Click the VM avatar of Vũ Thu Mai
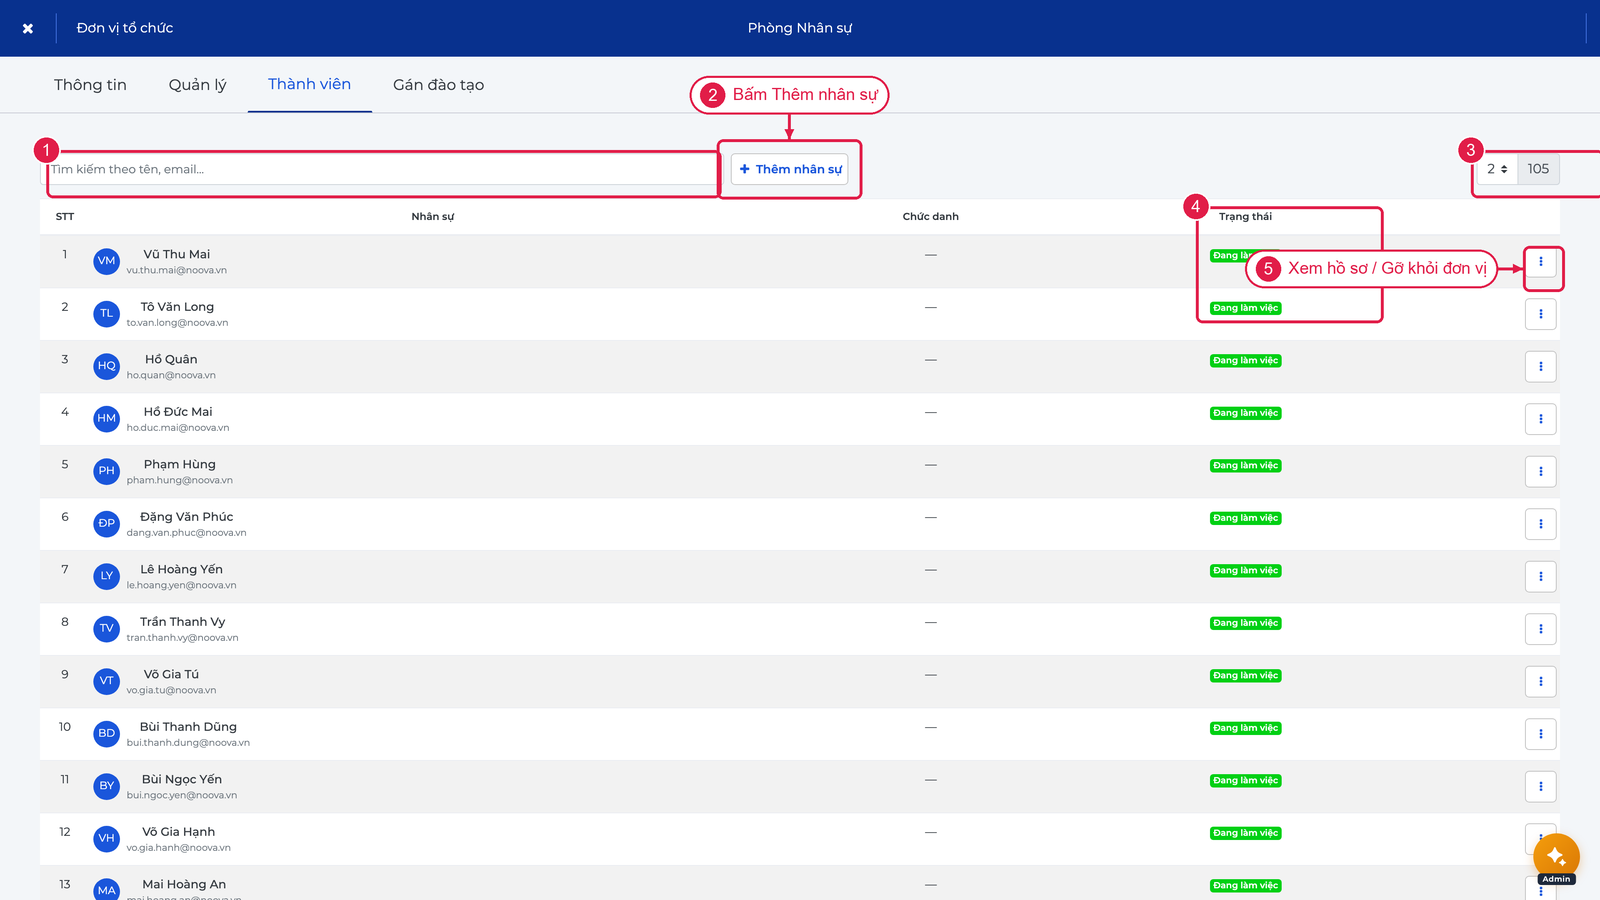Viewport: 1600px width, 900px height. (x=107, y=261)
